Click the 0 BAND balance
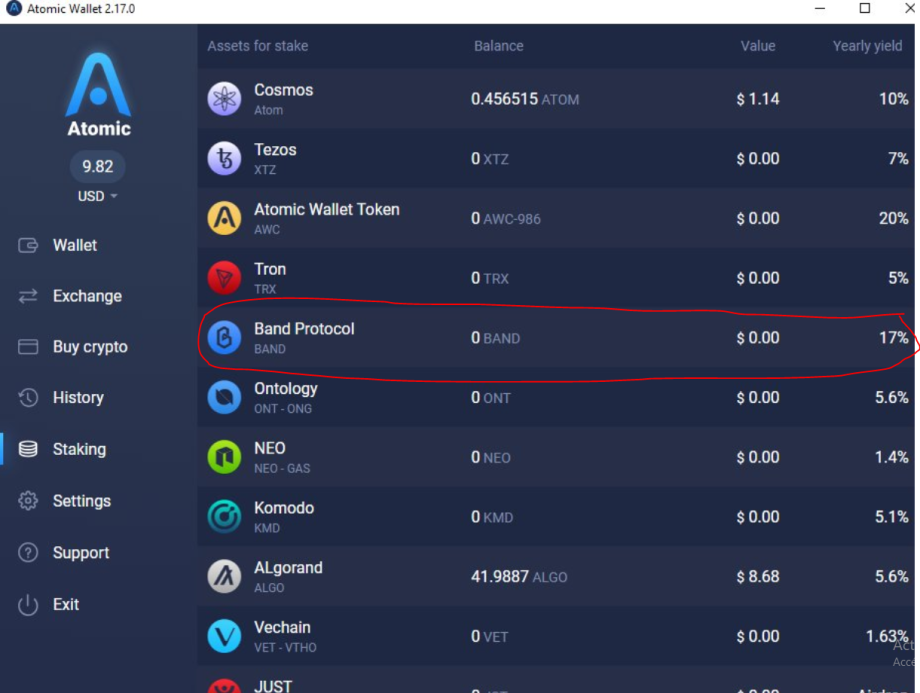This screenshot has width=920, height=693. pos(495,338)
